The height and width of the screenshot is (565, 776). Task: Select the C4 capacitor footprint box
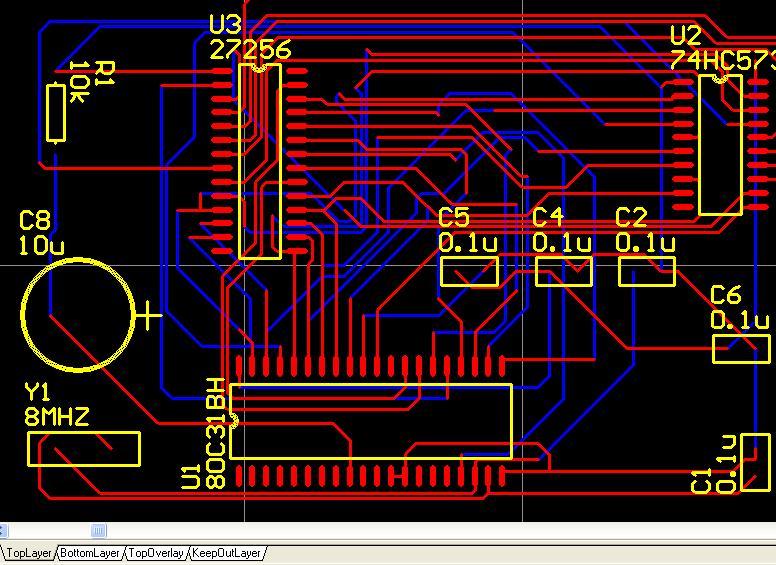564,272
